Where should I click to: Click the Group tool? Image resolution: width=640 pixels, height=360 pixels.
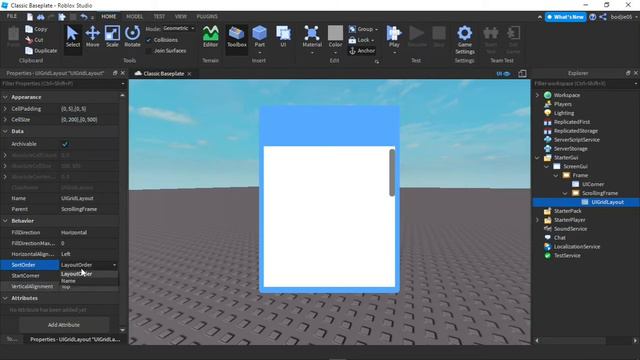(x=363, y=29)
